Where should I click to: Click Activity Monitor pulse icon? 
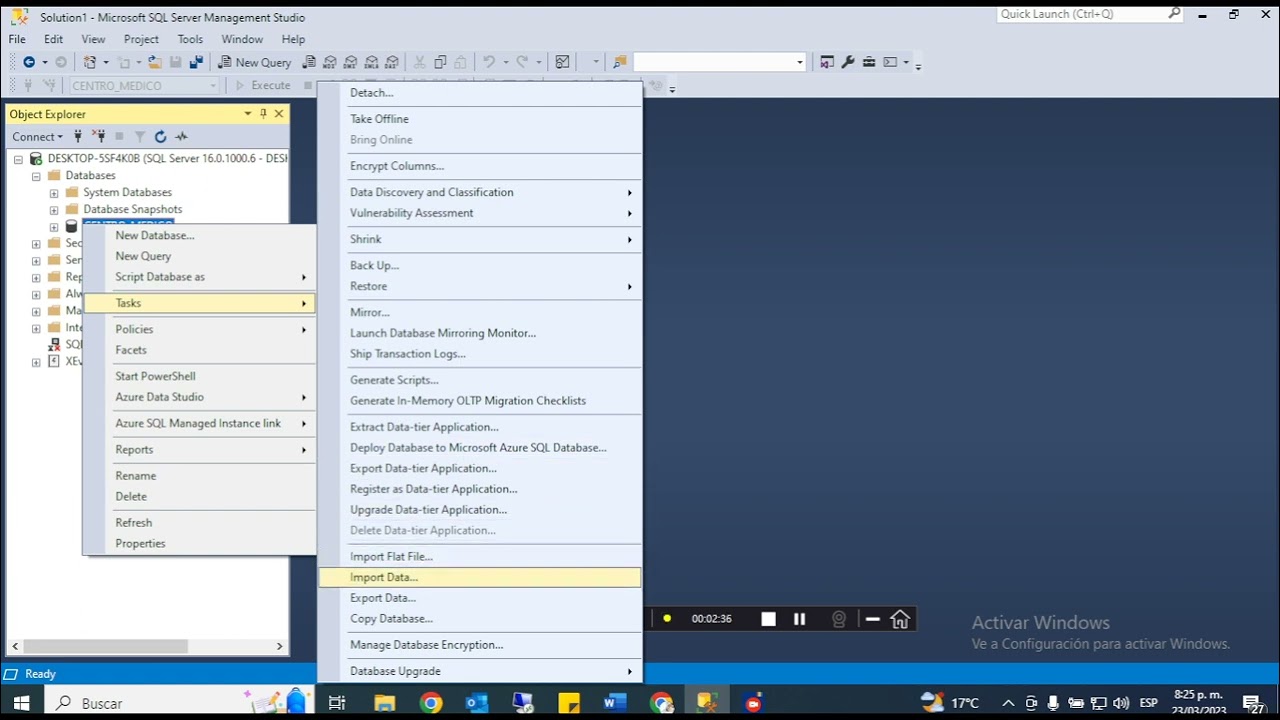coord(181,137)
